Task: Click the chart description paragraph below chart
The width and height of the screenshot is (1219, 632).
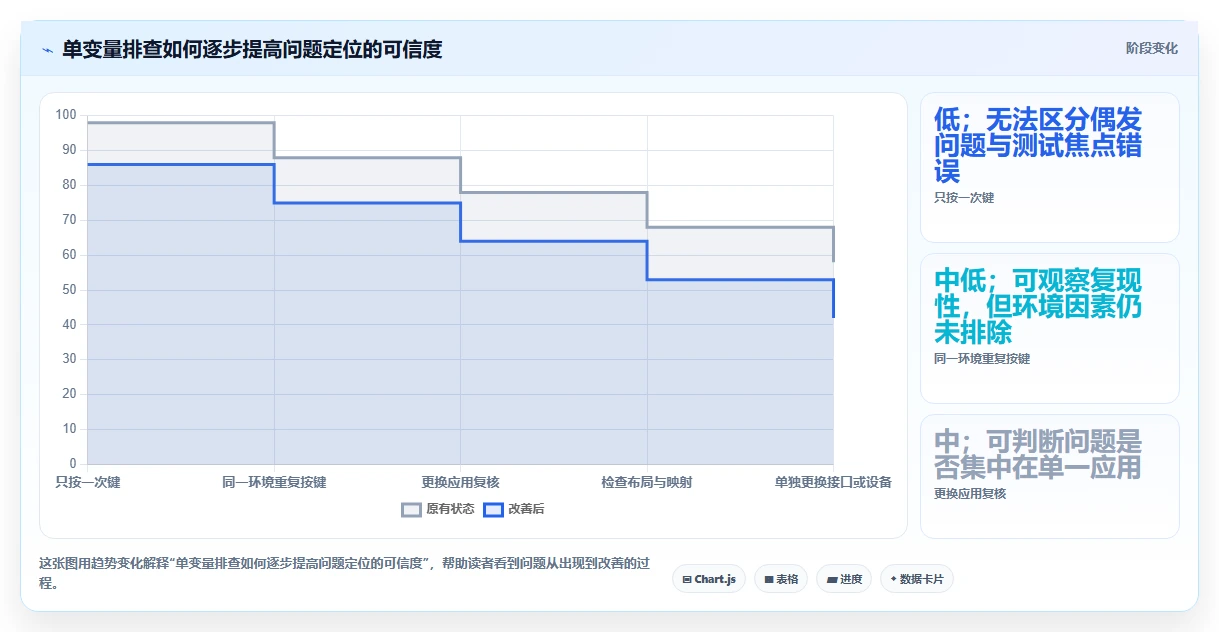Action: click(344, 573)
